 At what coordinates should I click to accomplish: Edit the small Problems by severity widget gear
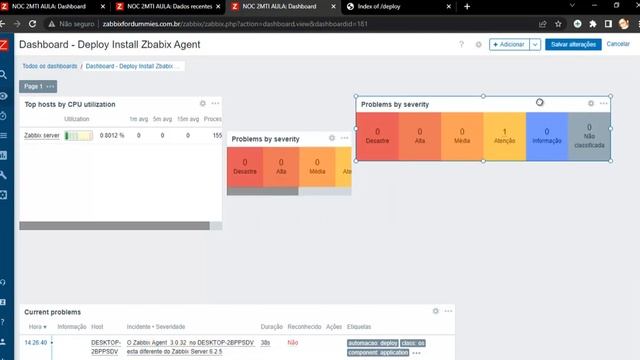[x=332, y=138]
